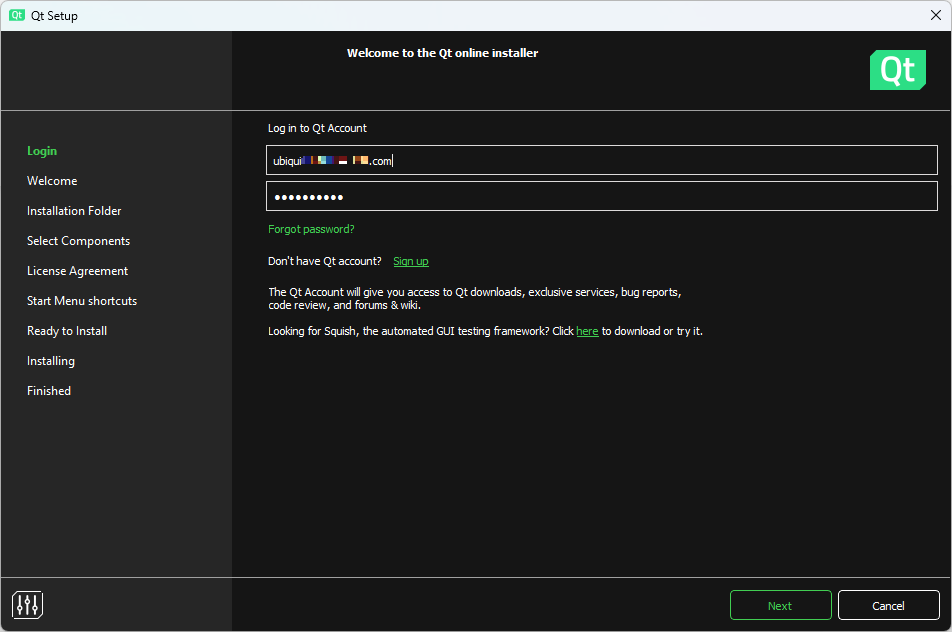Select the Welcome step in sidebar
952x632 pixels.
click(52, 181)
